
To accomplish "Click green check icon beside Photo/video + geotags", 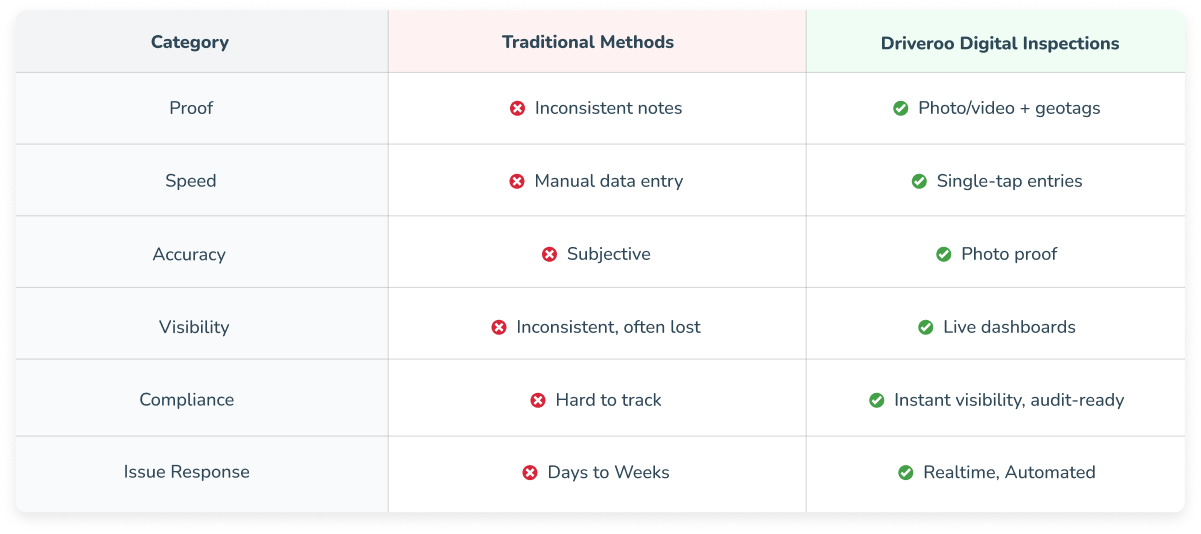I will point(901,108).
